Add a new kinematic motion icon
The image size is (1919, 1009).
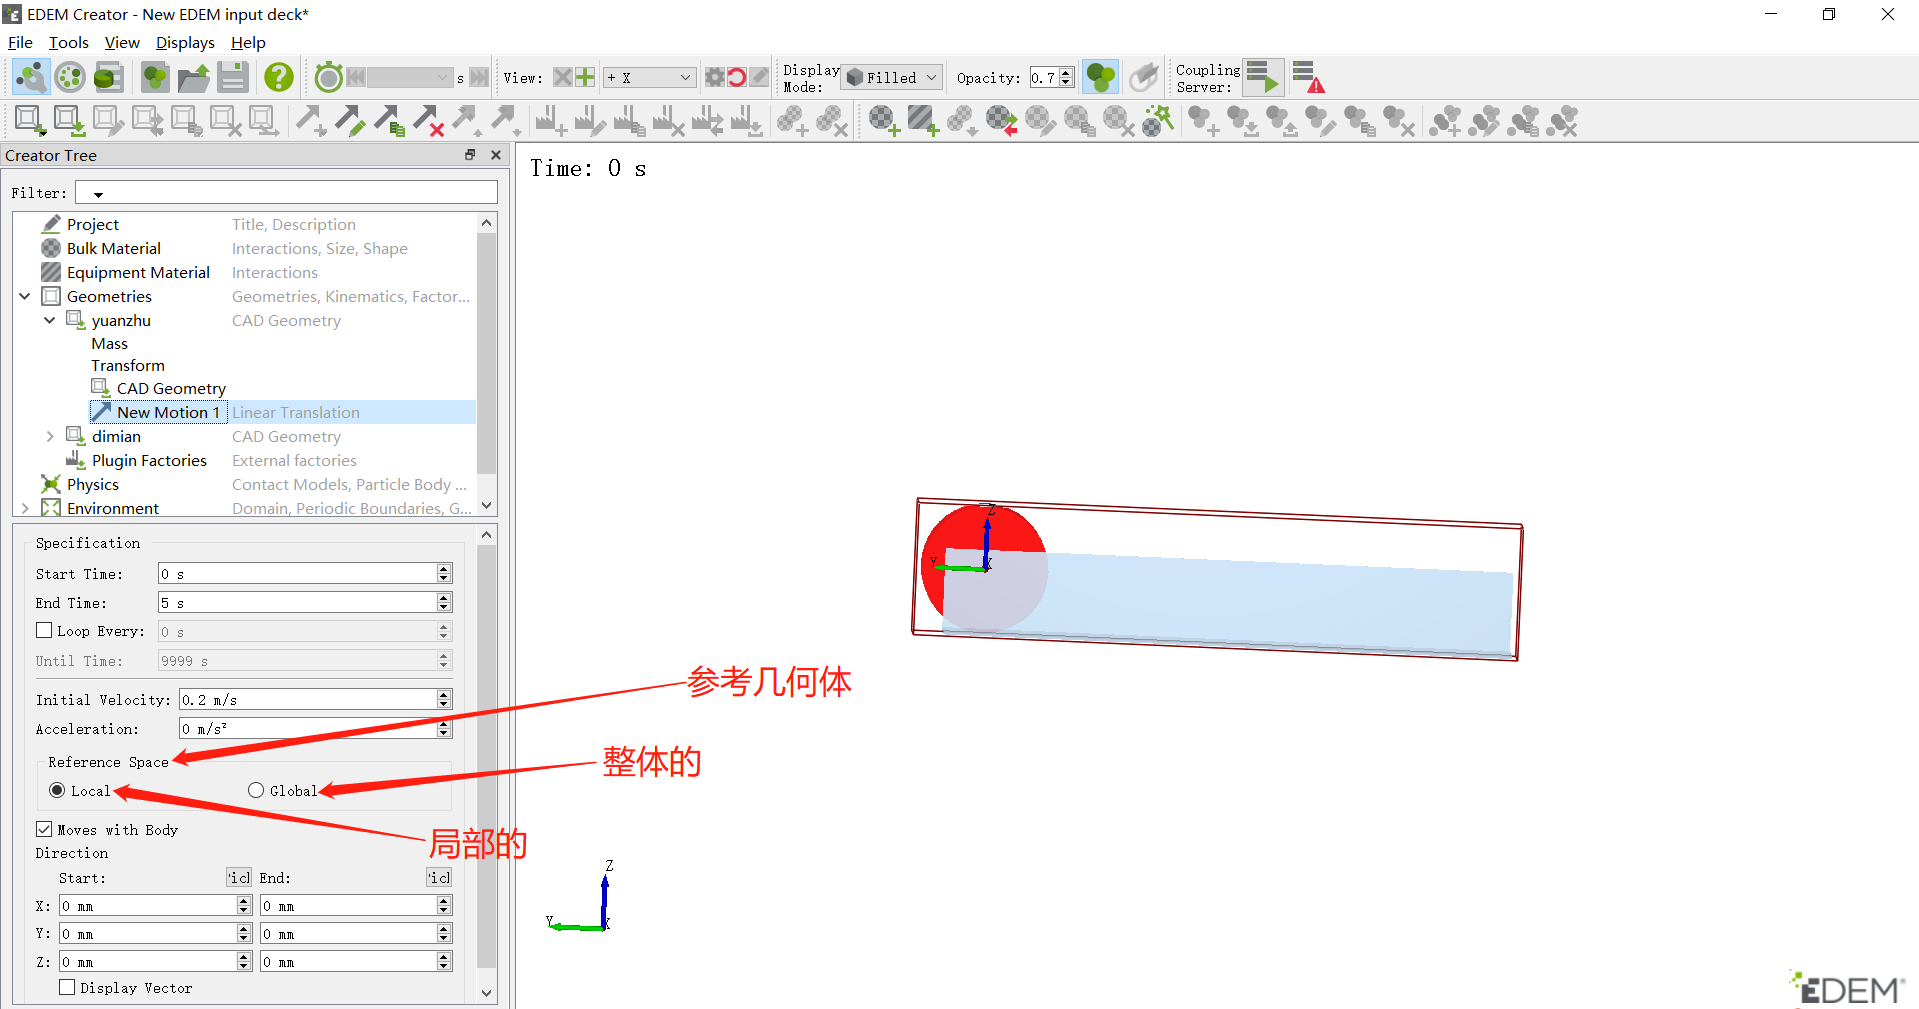pos(311,120)
